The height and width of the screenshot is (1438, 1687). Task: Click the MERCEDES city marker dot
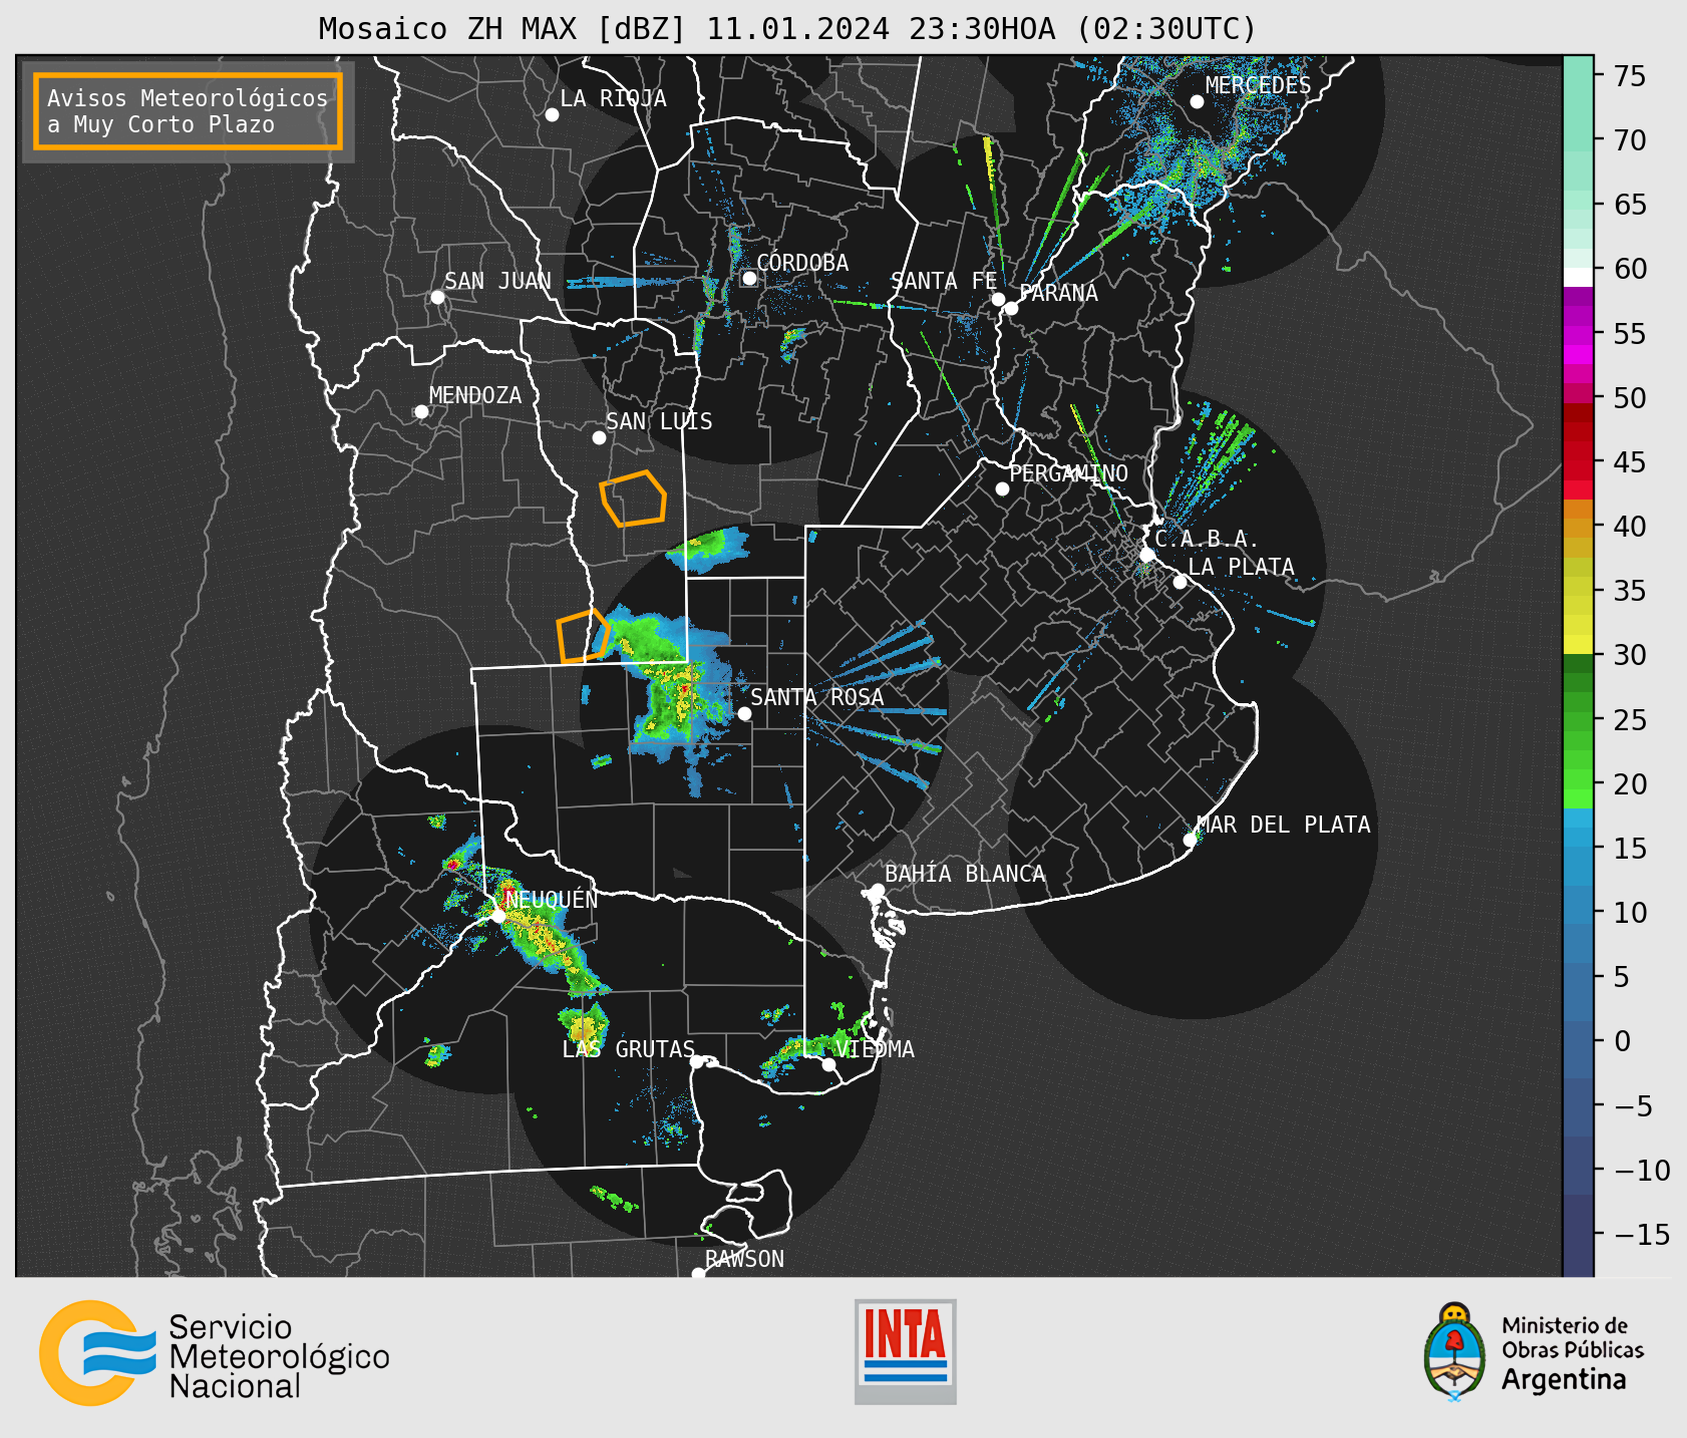pyautogui.click(x=1197, y=102)
